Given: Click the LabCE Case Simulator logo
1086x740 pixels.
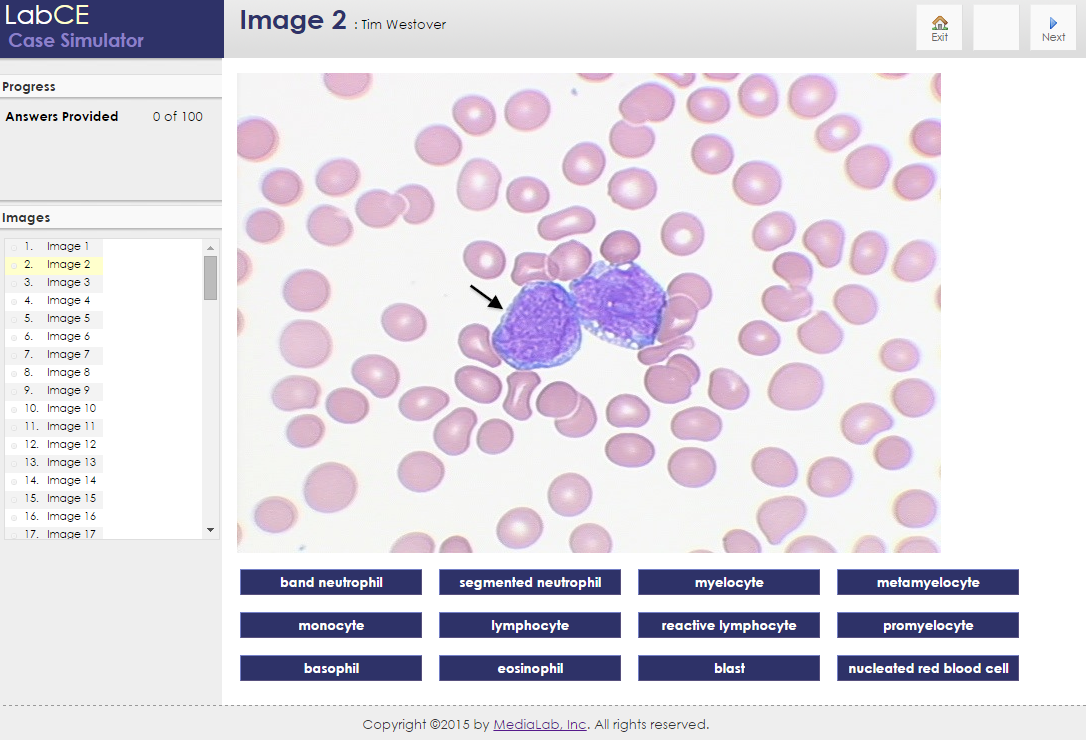Looking at the screenshot, I should pos(112,28).
